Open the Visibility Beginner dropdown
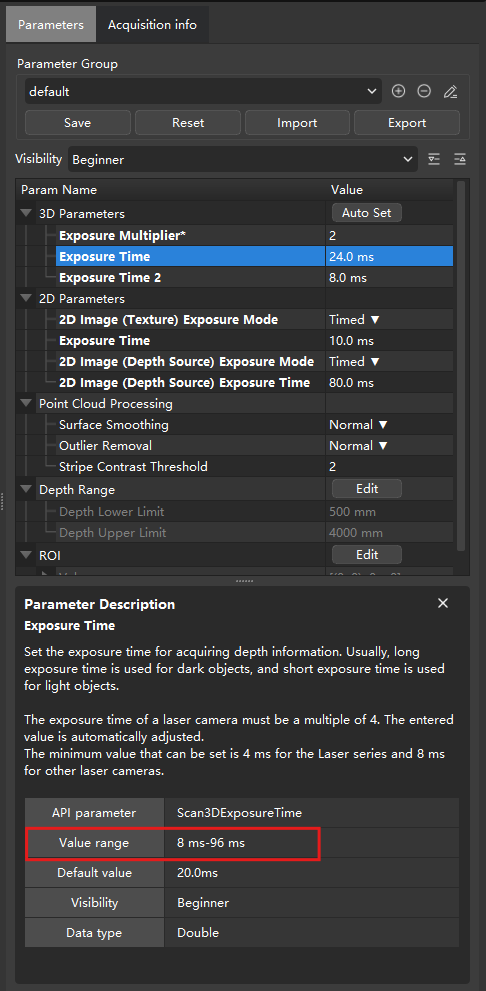Viewport: 486px width, 991px height. click(243, 160)
